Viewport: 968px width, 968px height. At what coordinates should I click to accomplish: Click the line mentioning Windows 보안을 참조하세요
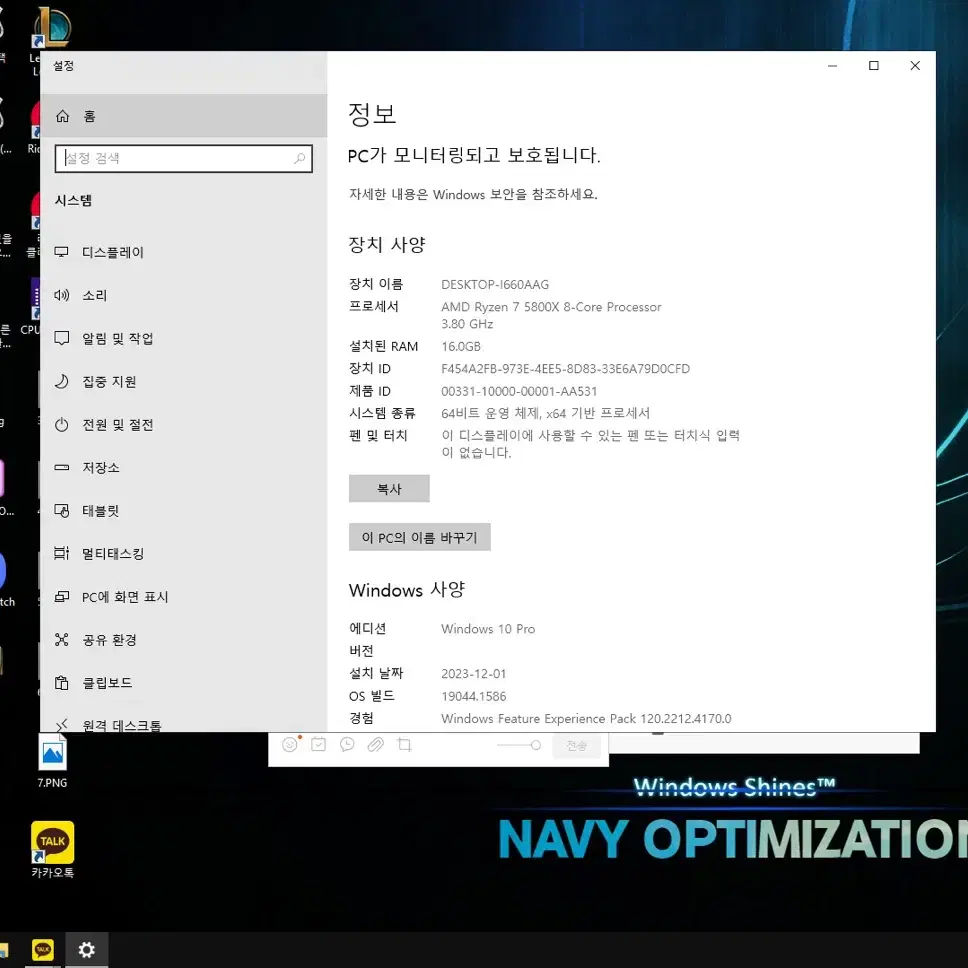pyautogui.click(x=474, y=194)
